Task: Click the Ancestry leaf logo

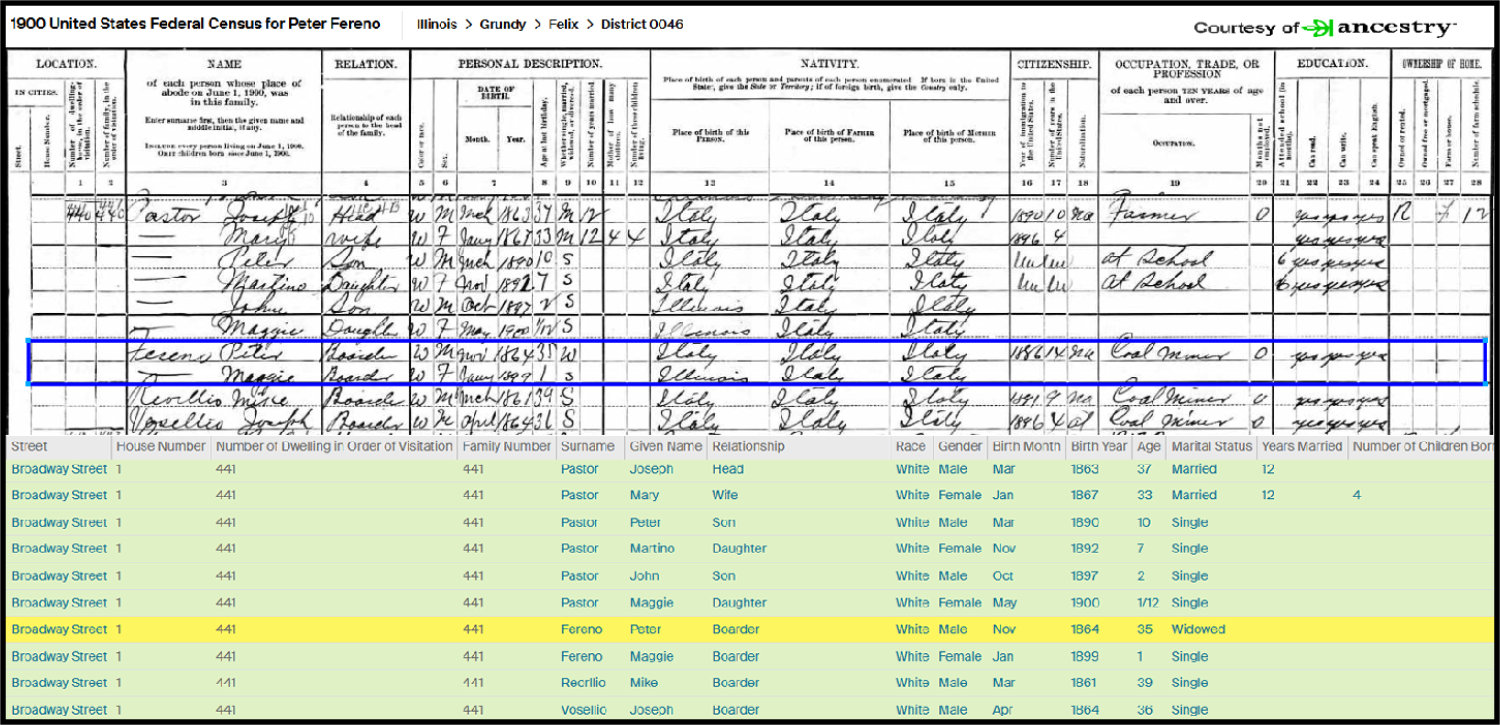Action: [1318, 28]
